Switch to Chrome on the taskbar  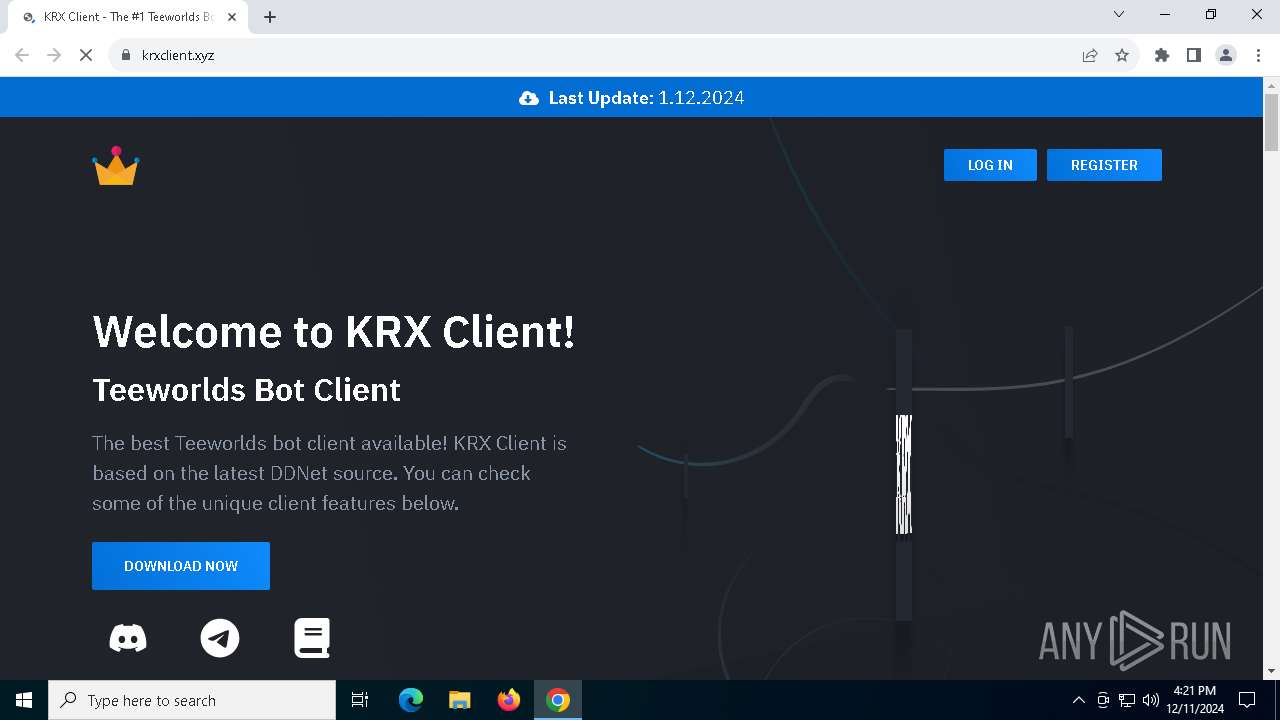pyautogui.click(x=558, y=700)
